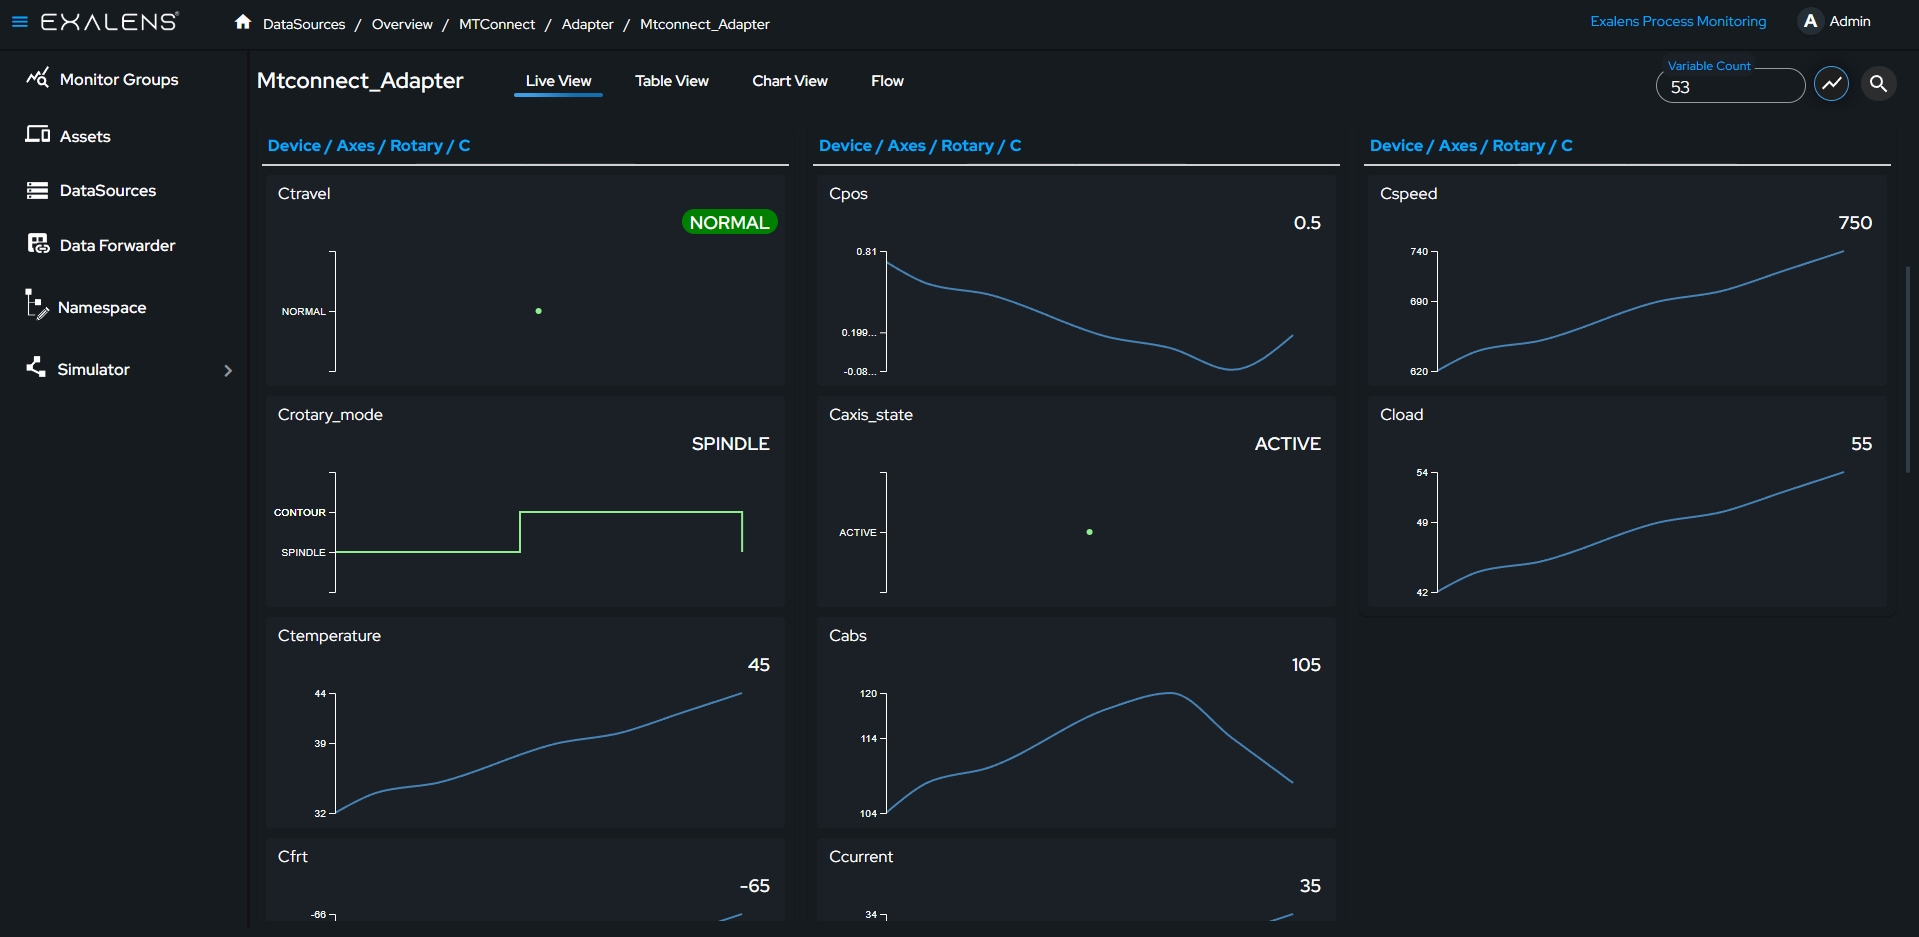Open the hamburger menu icon
The height and width of the screenshot is (937, 1919).
(19, 21)
